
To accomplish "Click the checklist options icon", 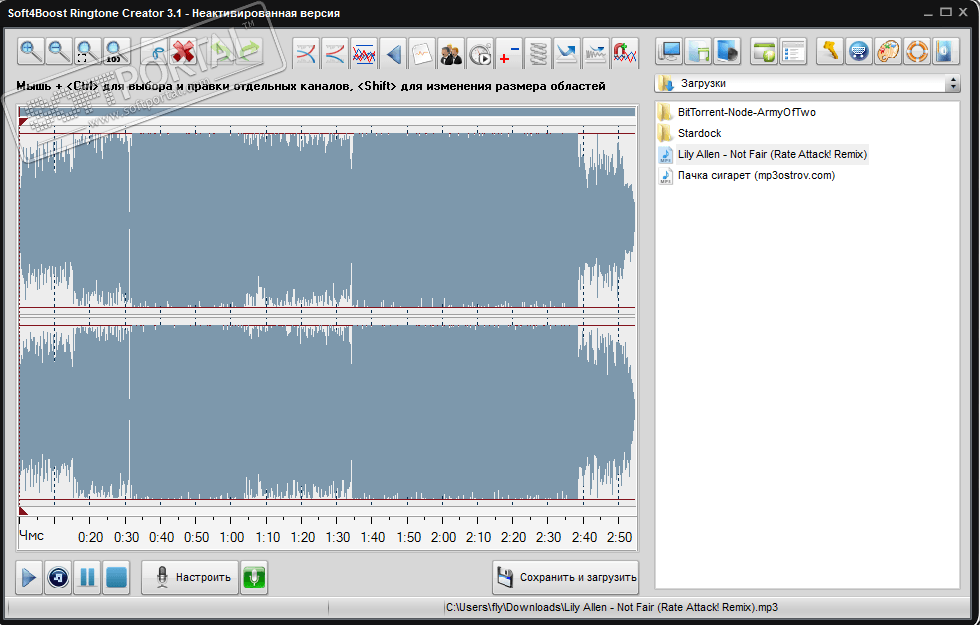I will [793, 51].
